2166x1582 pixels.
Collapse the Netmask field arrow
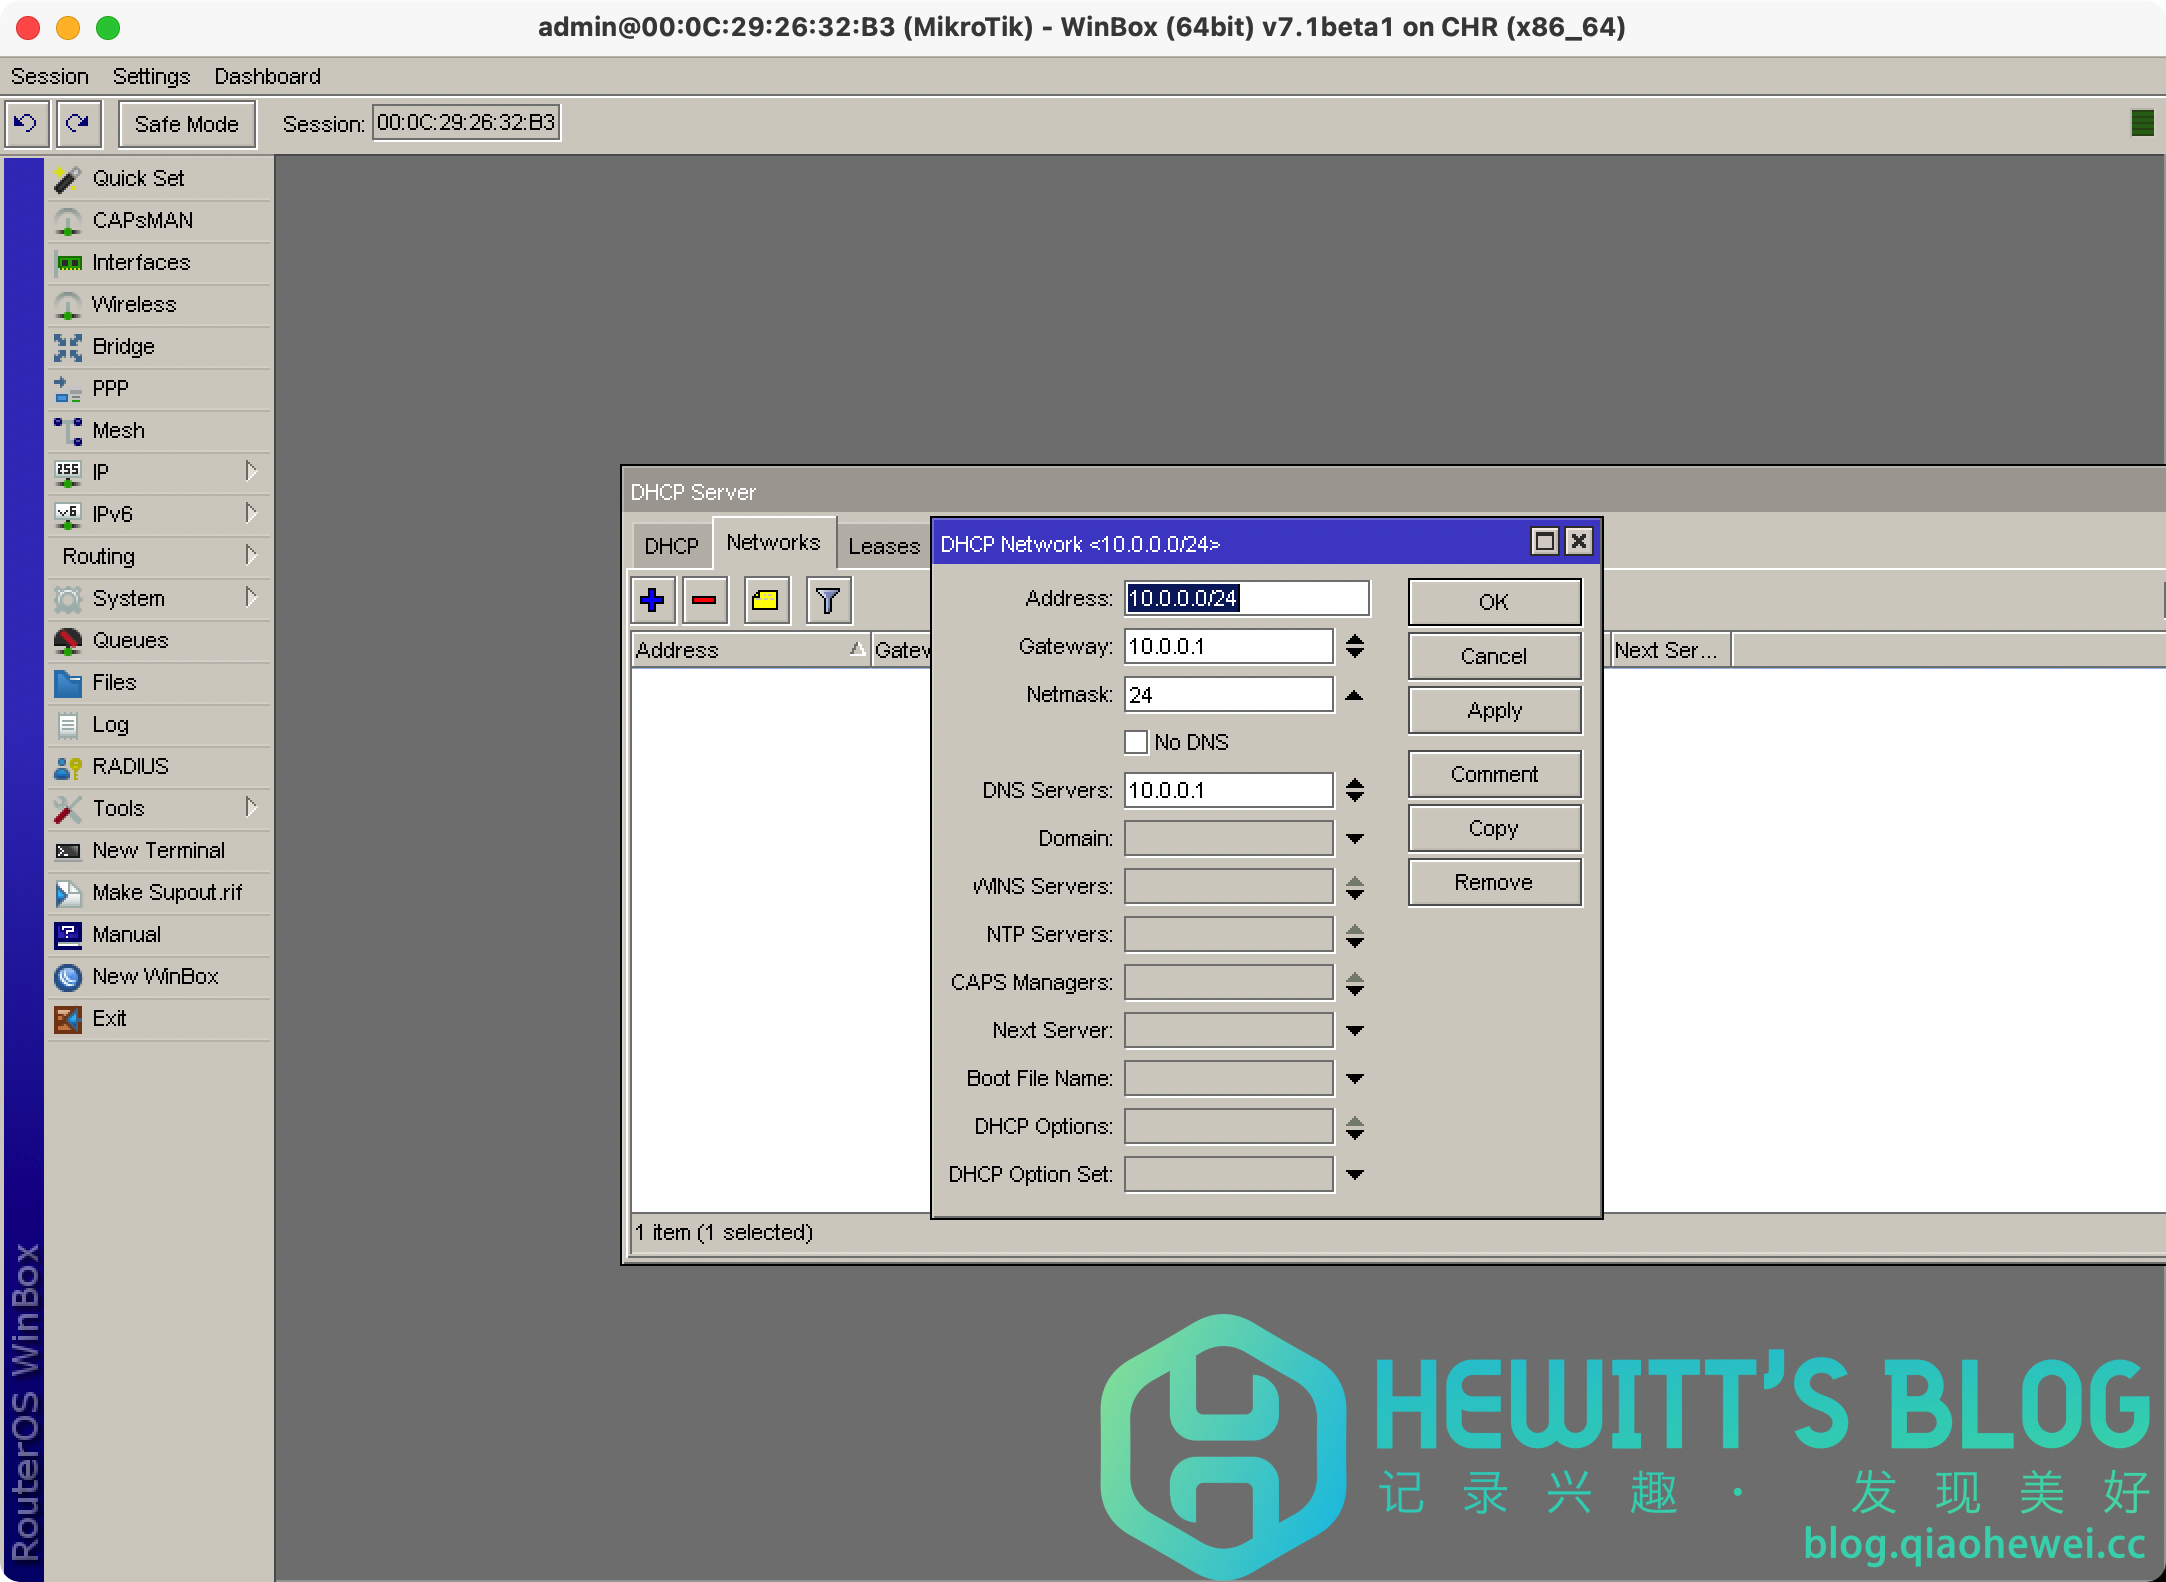[1354, 695]
